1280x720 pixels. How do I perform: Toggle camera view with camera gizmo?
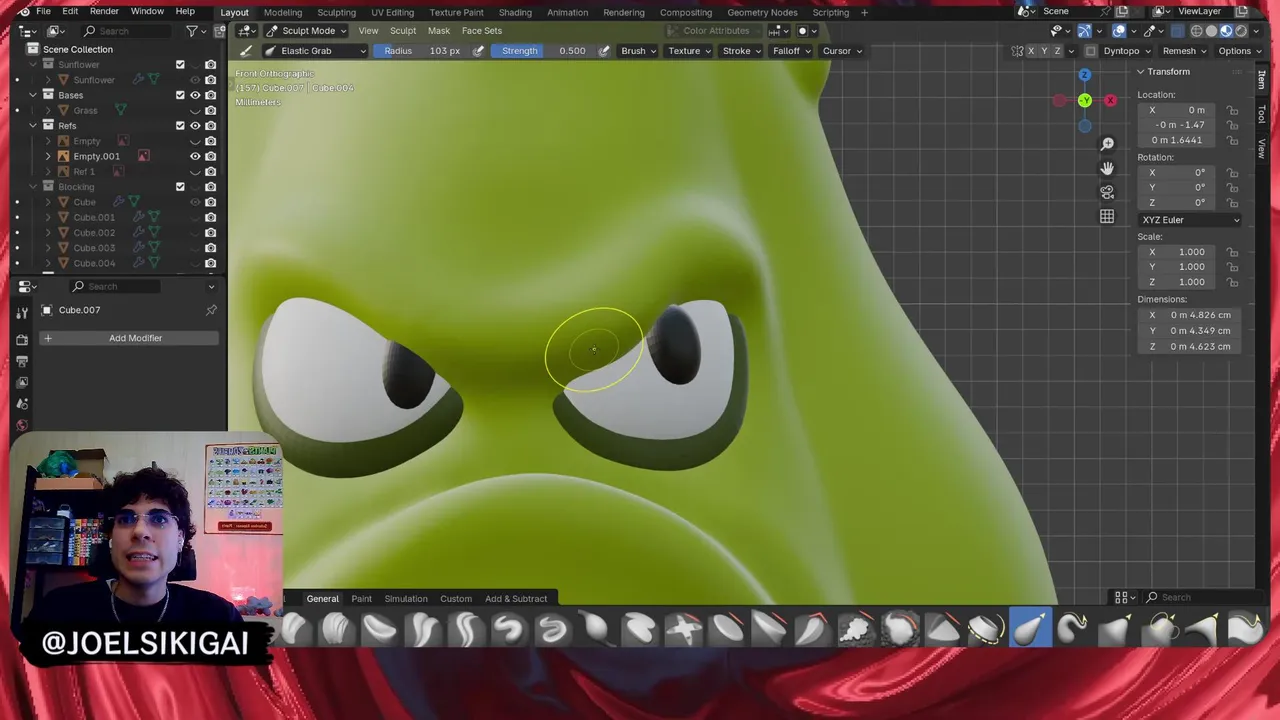[1107, 192]
